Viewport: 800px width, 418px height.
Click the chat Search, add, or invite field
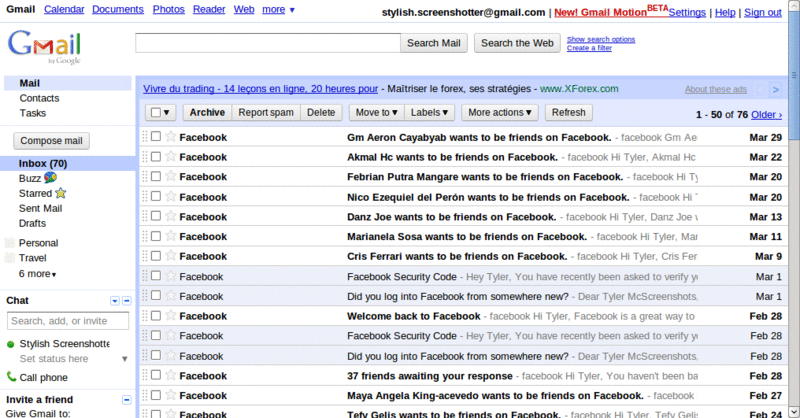pyautogui.click(x=68, y=321)
